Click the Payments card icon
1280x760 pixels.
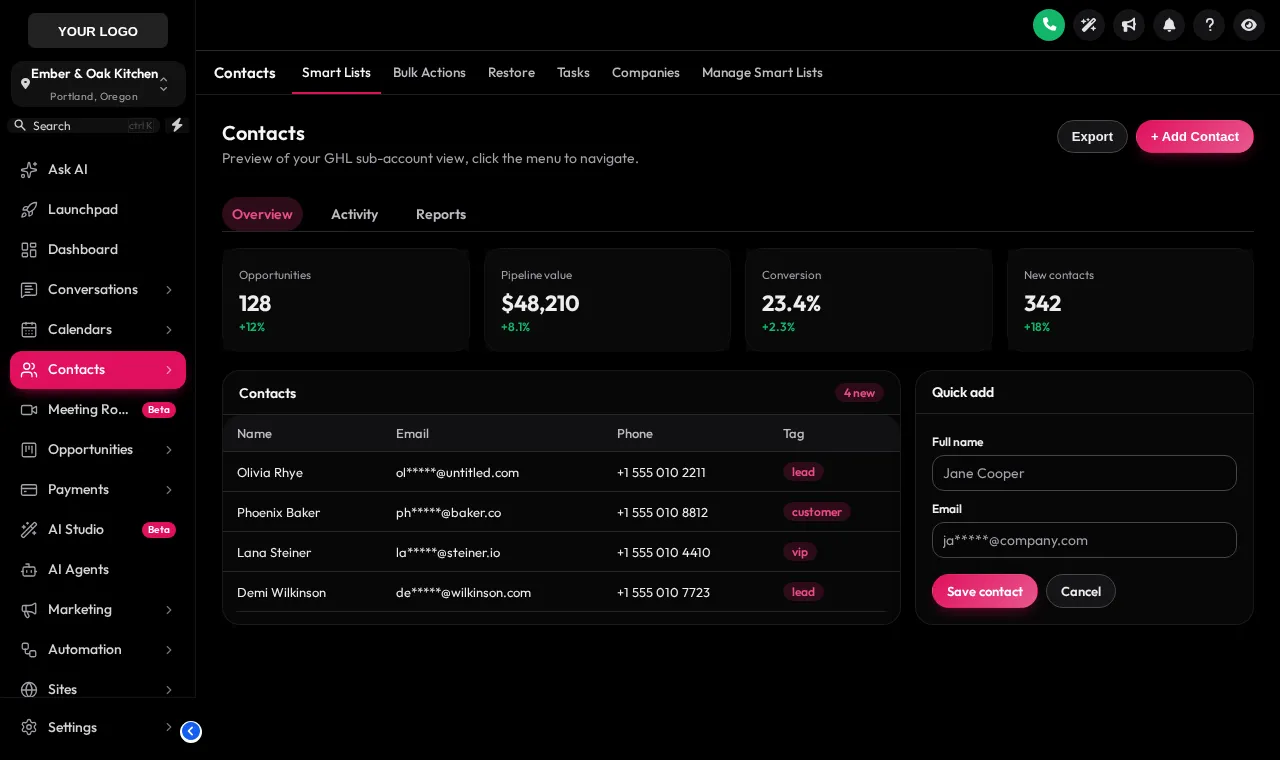[x=29, y=490]
